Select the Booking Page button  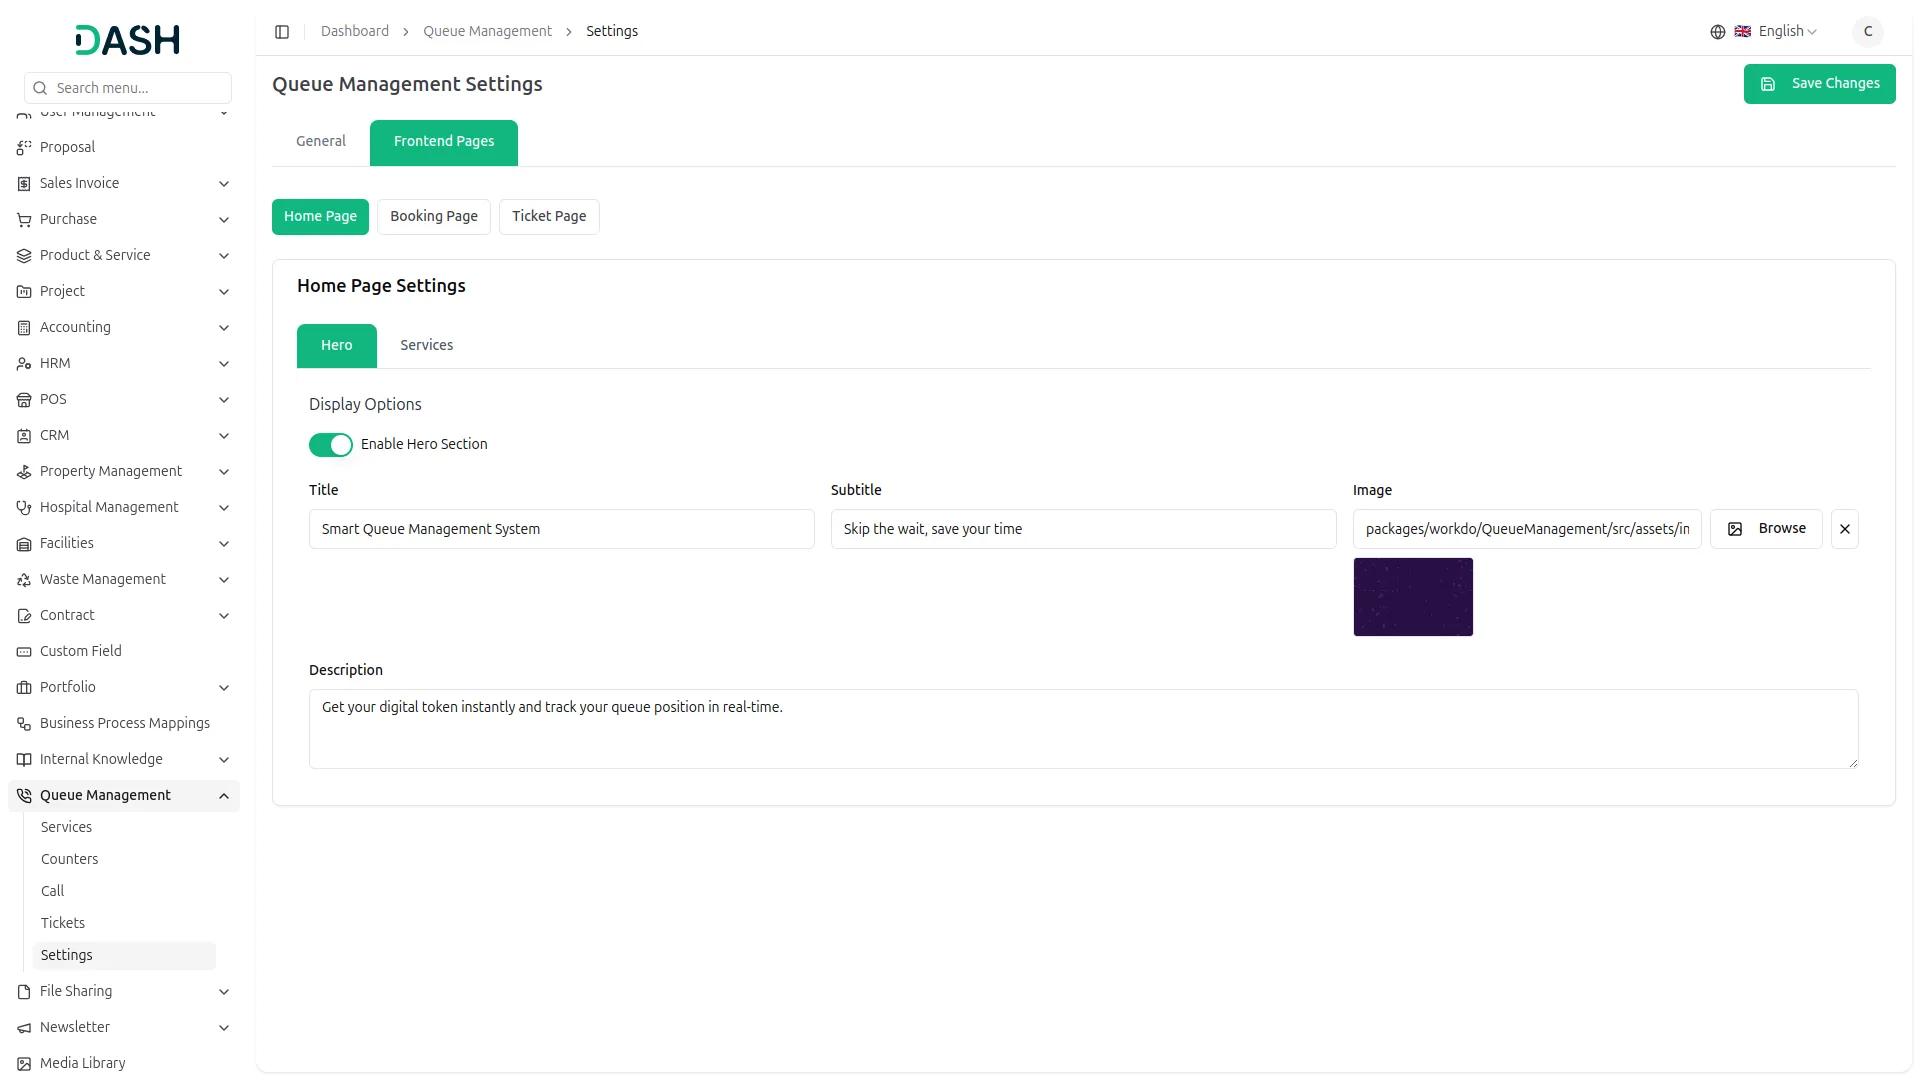pos(433,217)
